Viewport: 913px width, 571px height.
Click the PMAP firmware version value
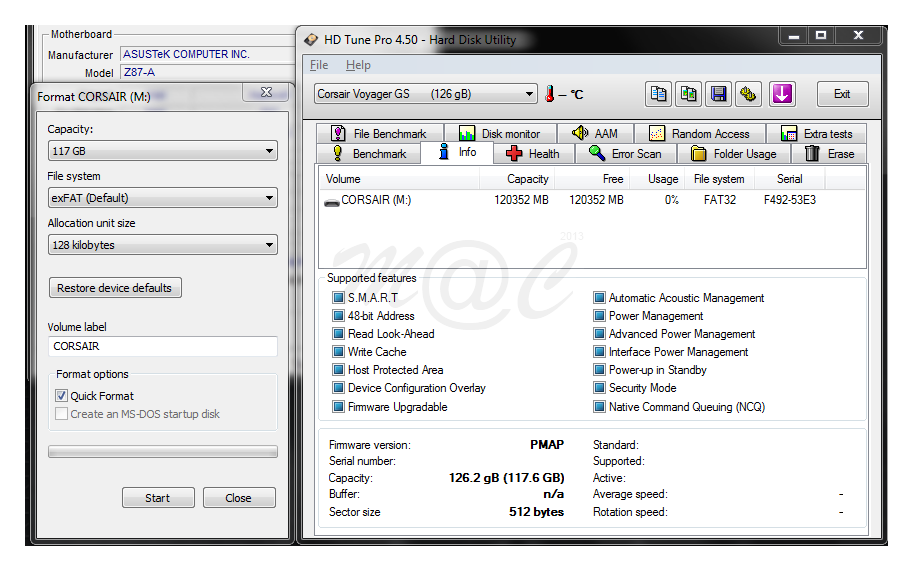pos(547,445)
